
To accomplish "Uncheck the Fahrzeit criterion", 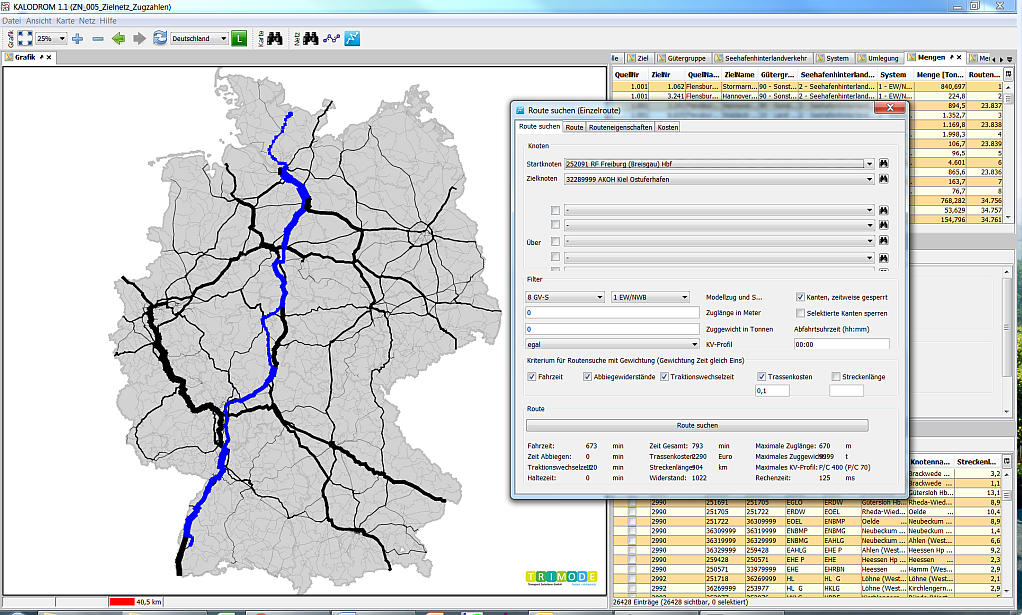I will click(532, 377).
